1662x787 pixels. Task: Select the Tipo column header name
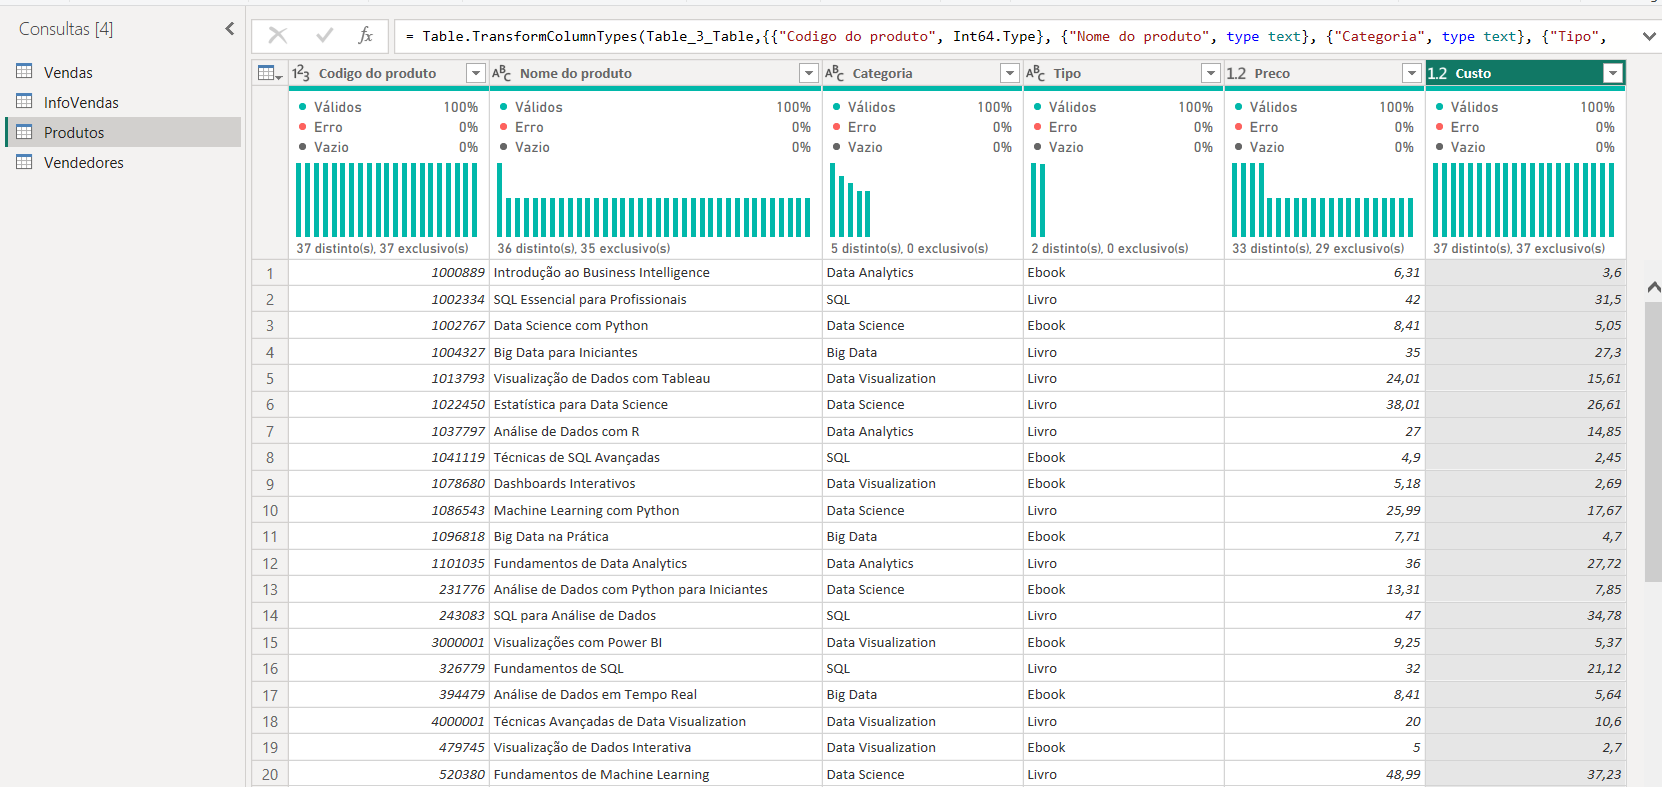coord(1068,73)
